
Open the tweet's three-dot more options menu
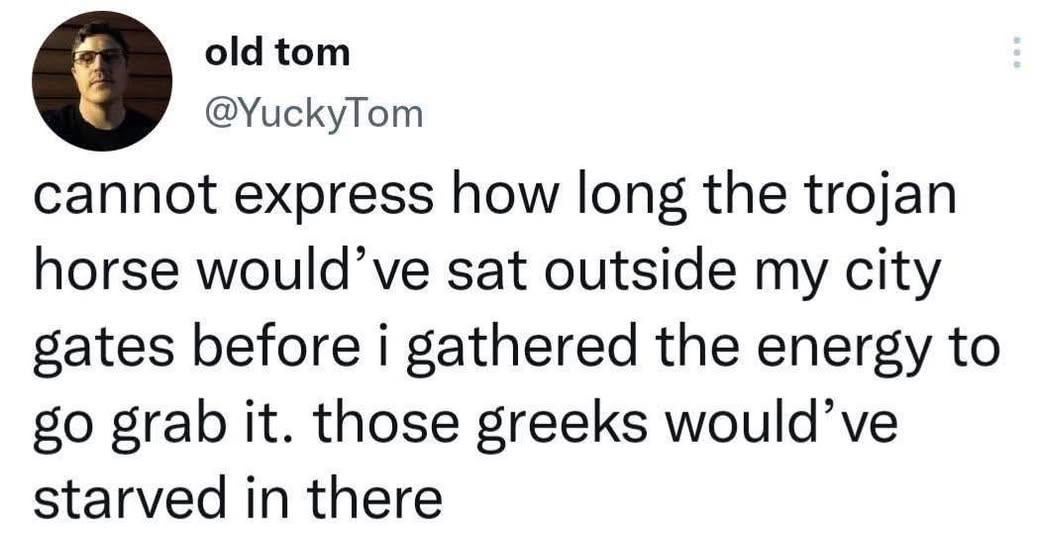click(x=1016, y=52)
